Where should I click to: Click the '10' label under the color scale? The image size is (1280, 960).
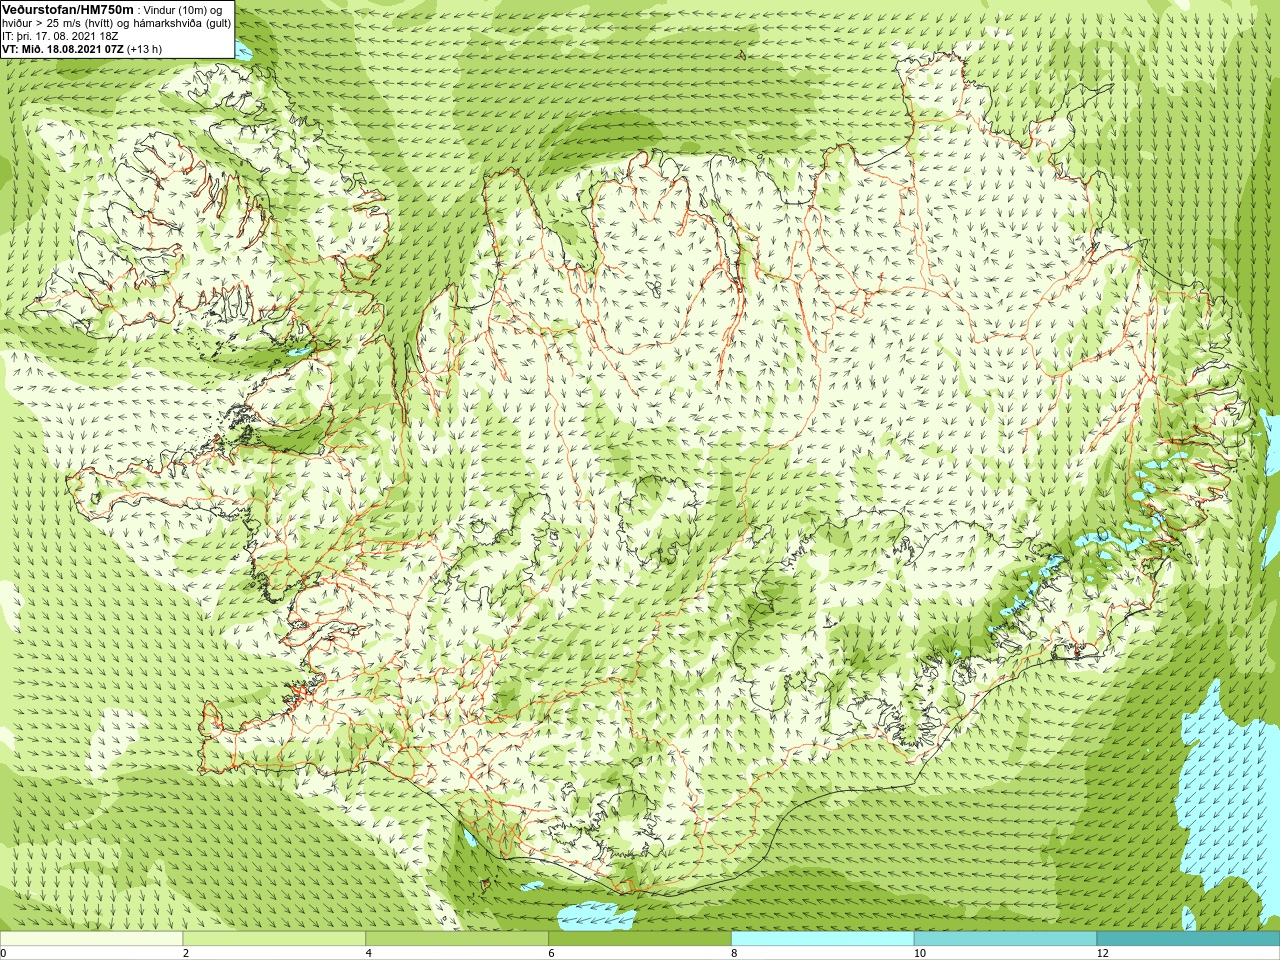click(x=919, y=953)
